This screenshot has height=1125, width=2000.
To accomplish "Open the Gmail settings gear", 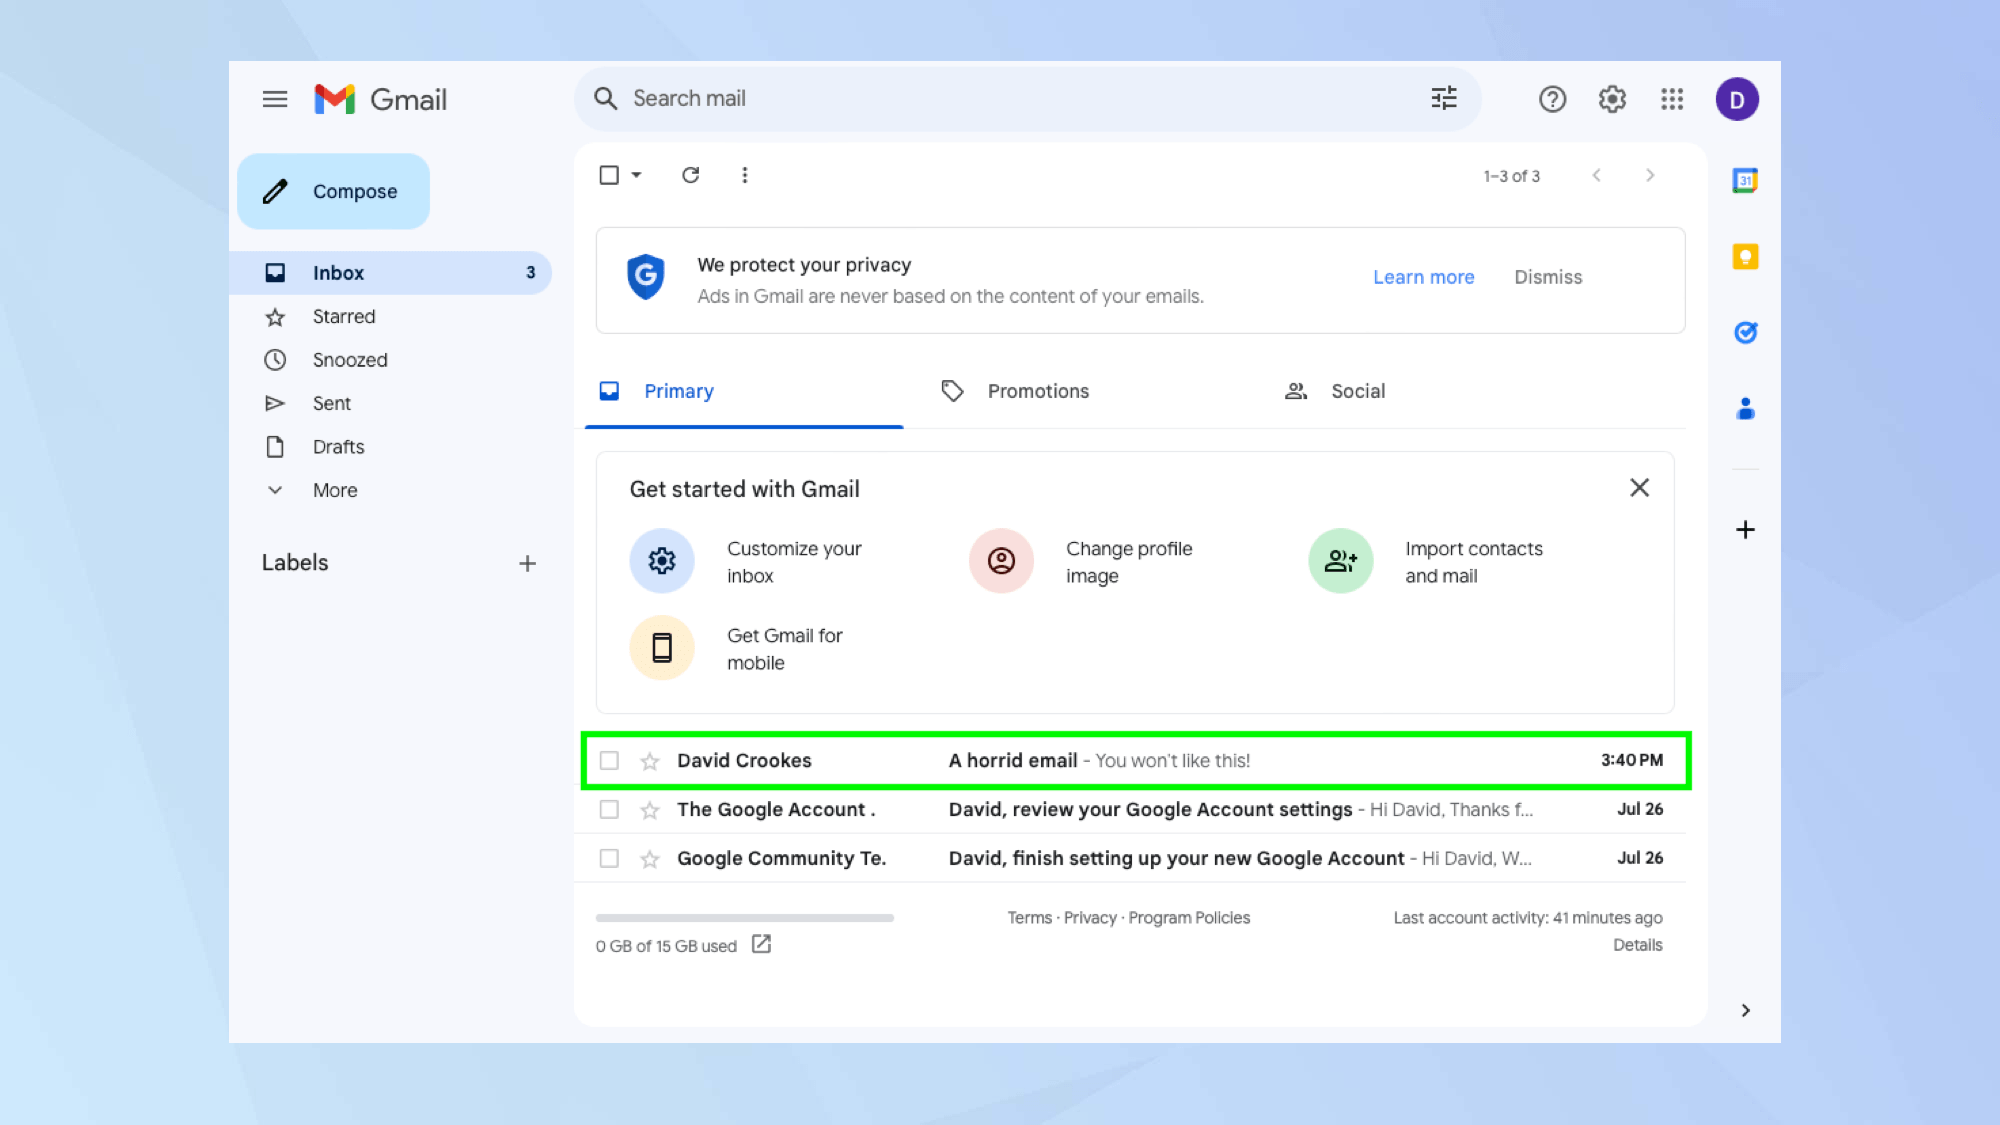I will click(x=1611, y=98).
